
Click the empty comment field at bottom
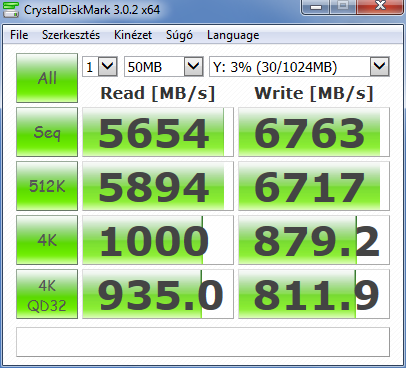[x=203, y=342]
